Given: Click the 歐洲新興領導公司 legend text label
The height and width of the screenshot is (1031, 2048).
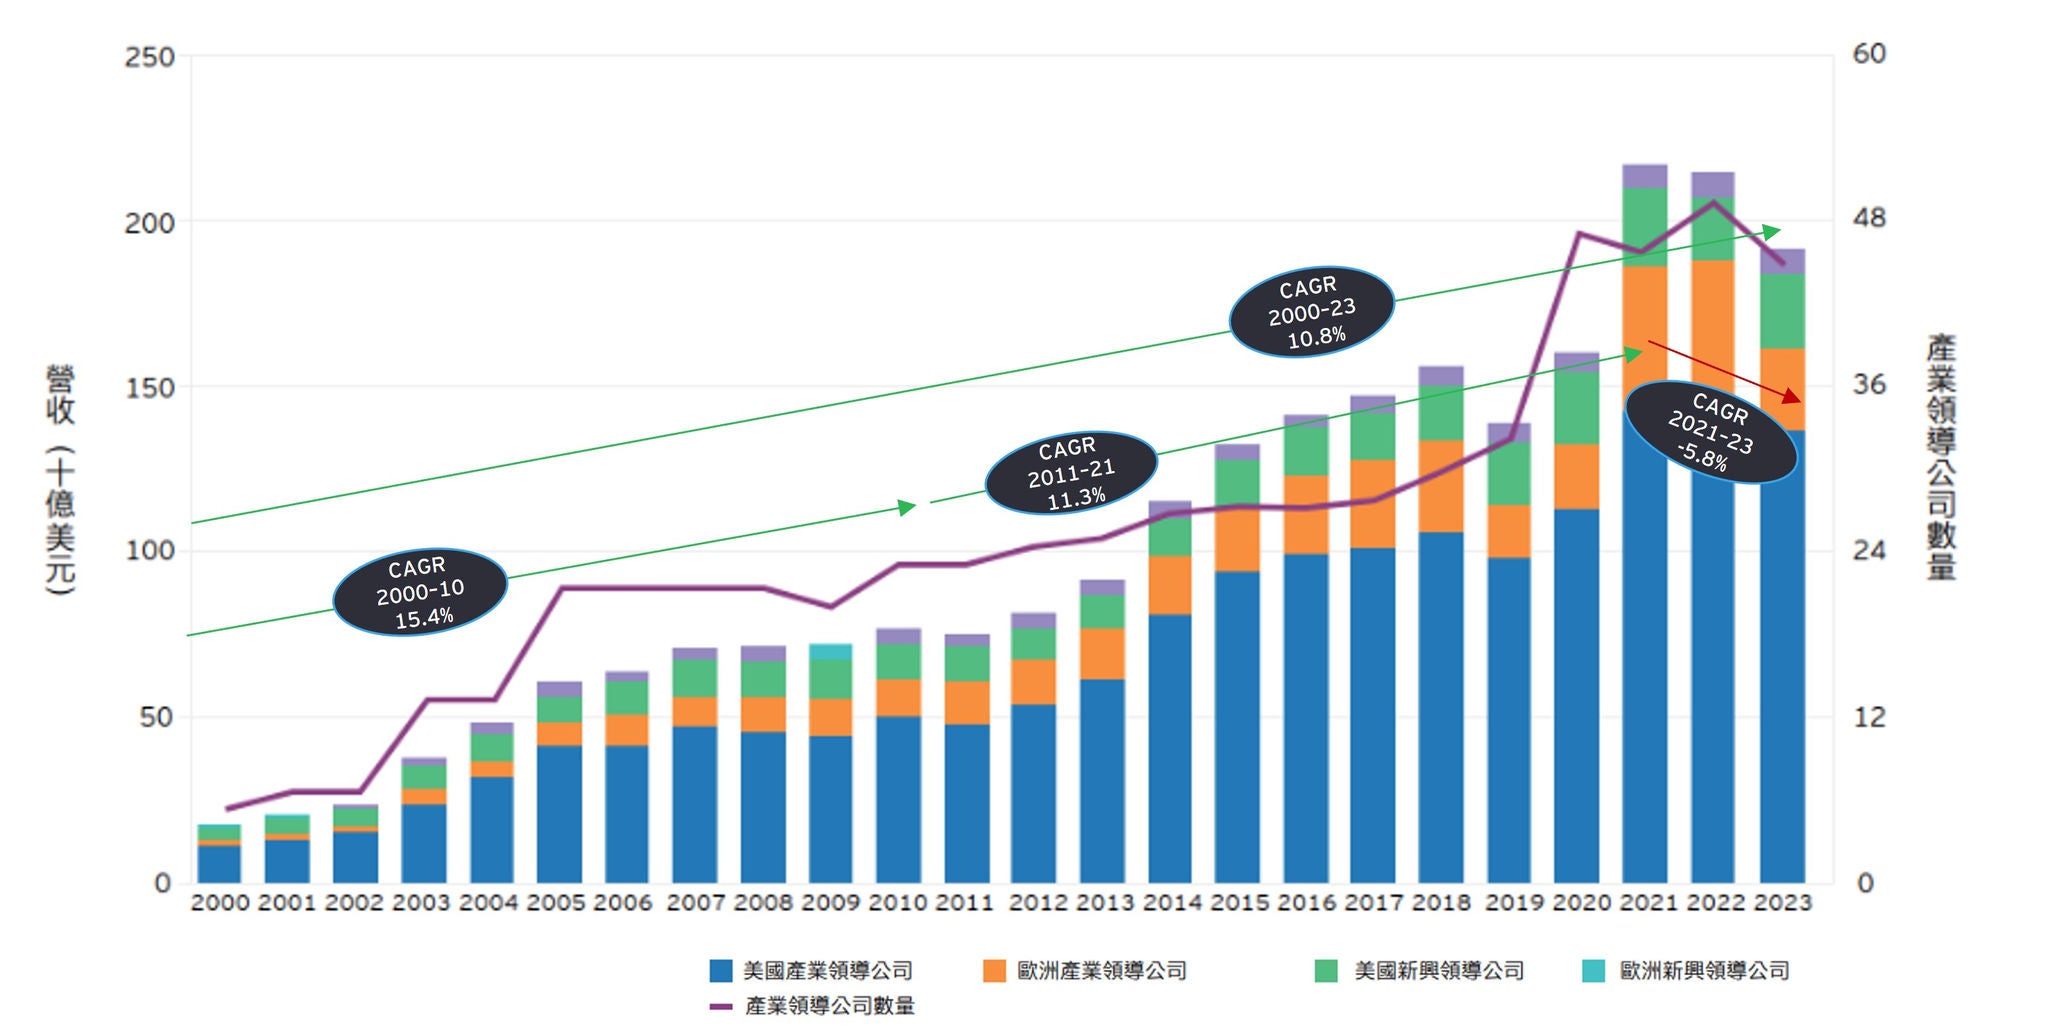Looking at the screenshot, I should 1704,970.
